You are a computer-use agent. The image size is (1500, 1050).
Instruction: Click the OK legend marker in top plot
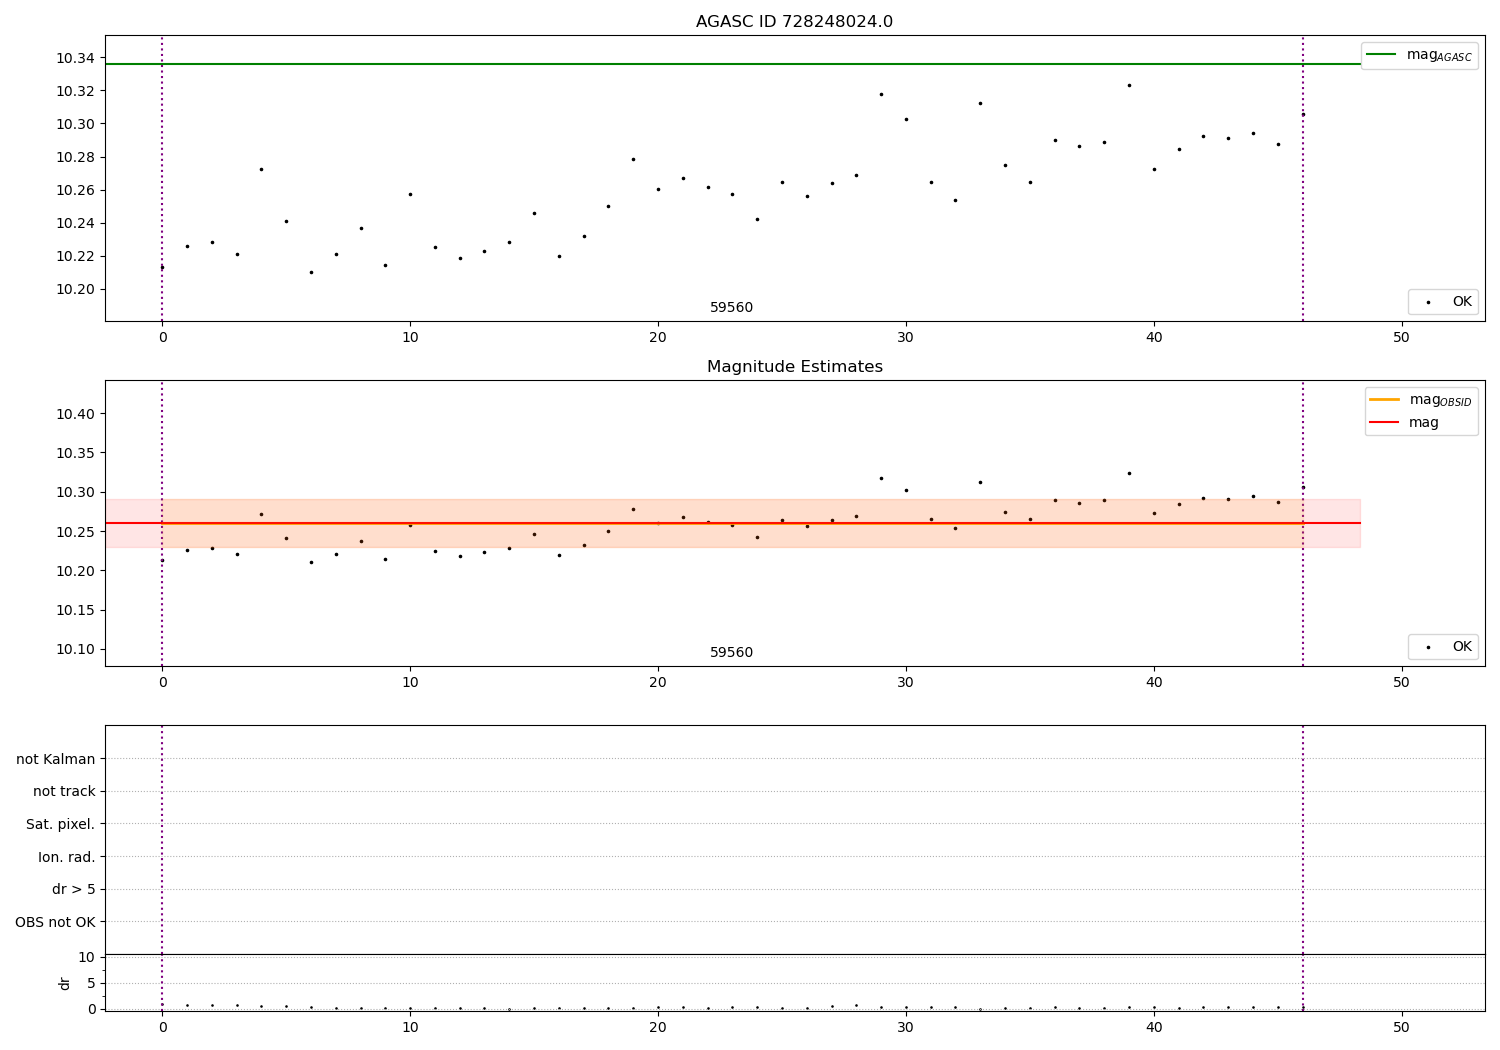[x=1428, y=302]
